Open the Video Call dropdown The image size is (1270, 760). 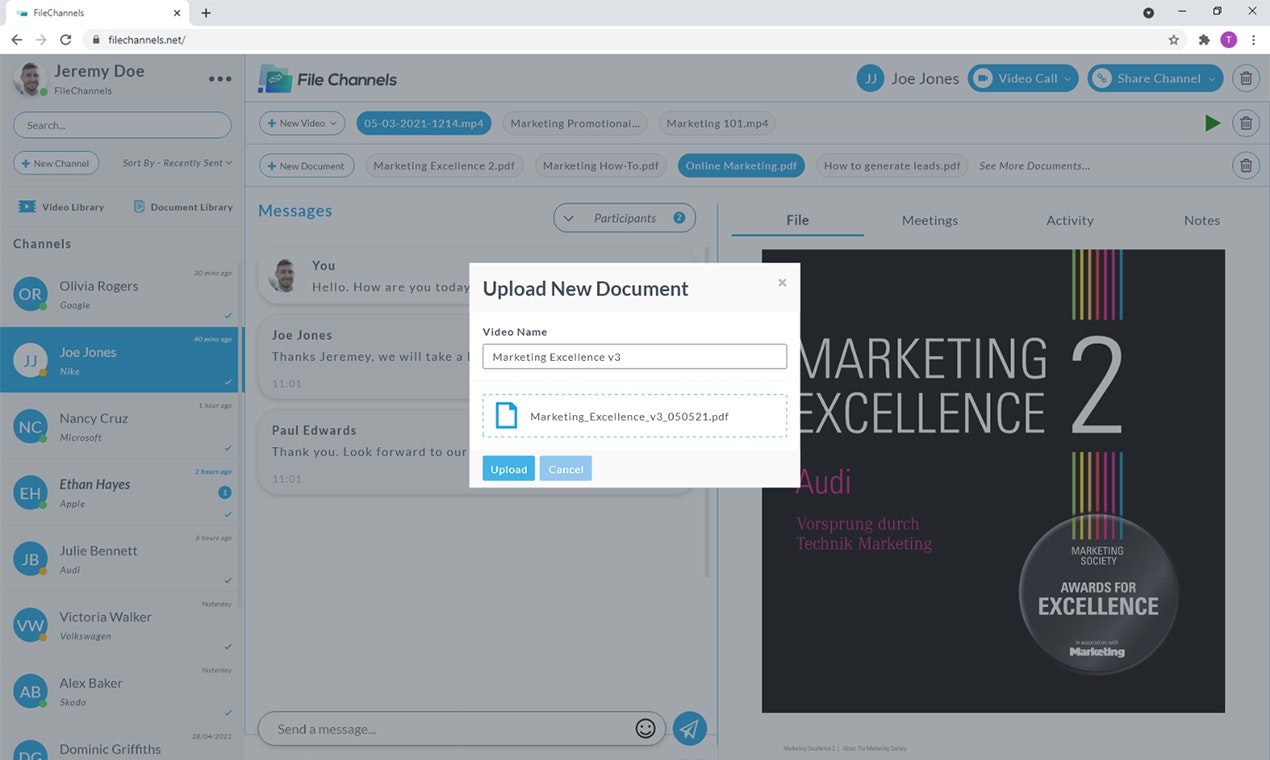(1023, 78)
